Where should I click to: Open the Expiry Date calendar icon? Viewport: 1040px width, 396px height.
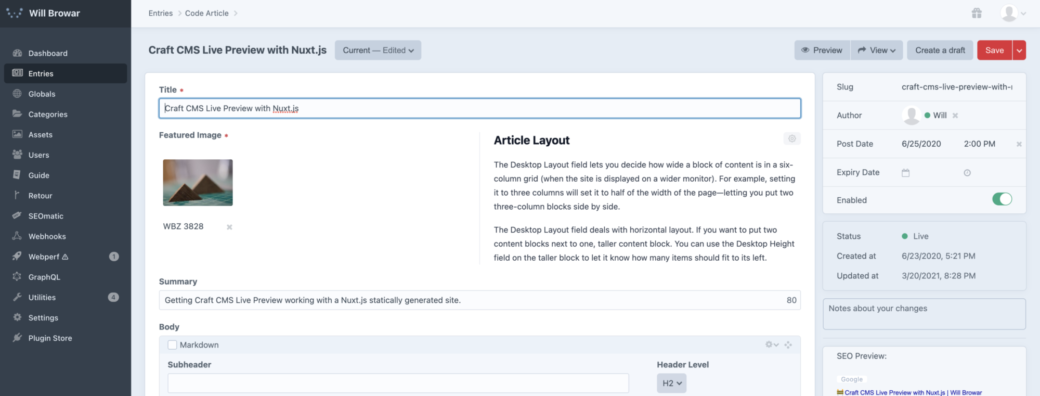905,172
